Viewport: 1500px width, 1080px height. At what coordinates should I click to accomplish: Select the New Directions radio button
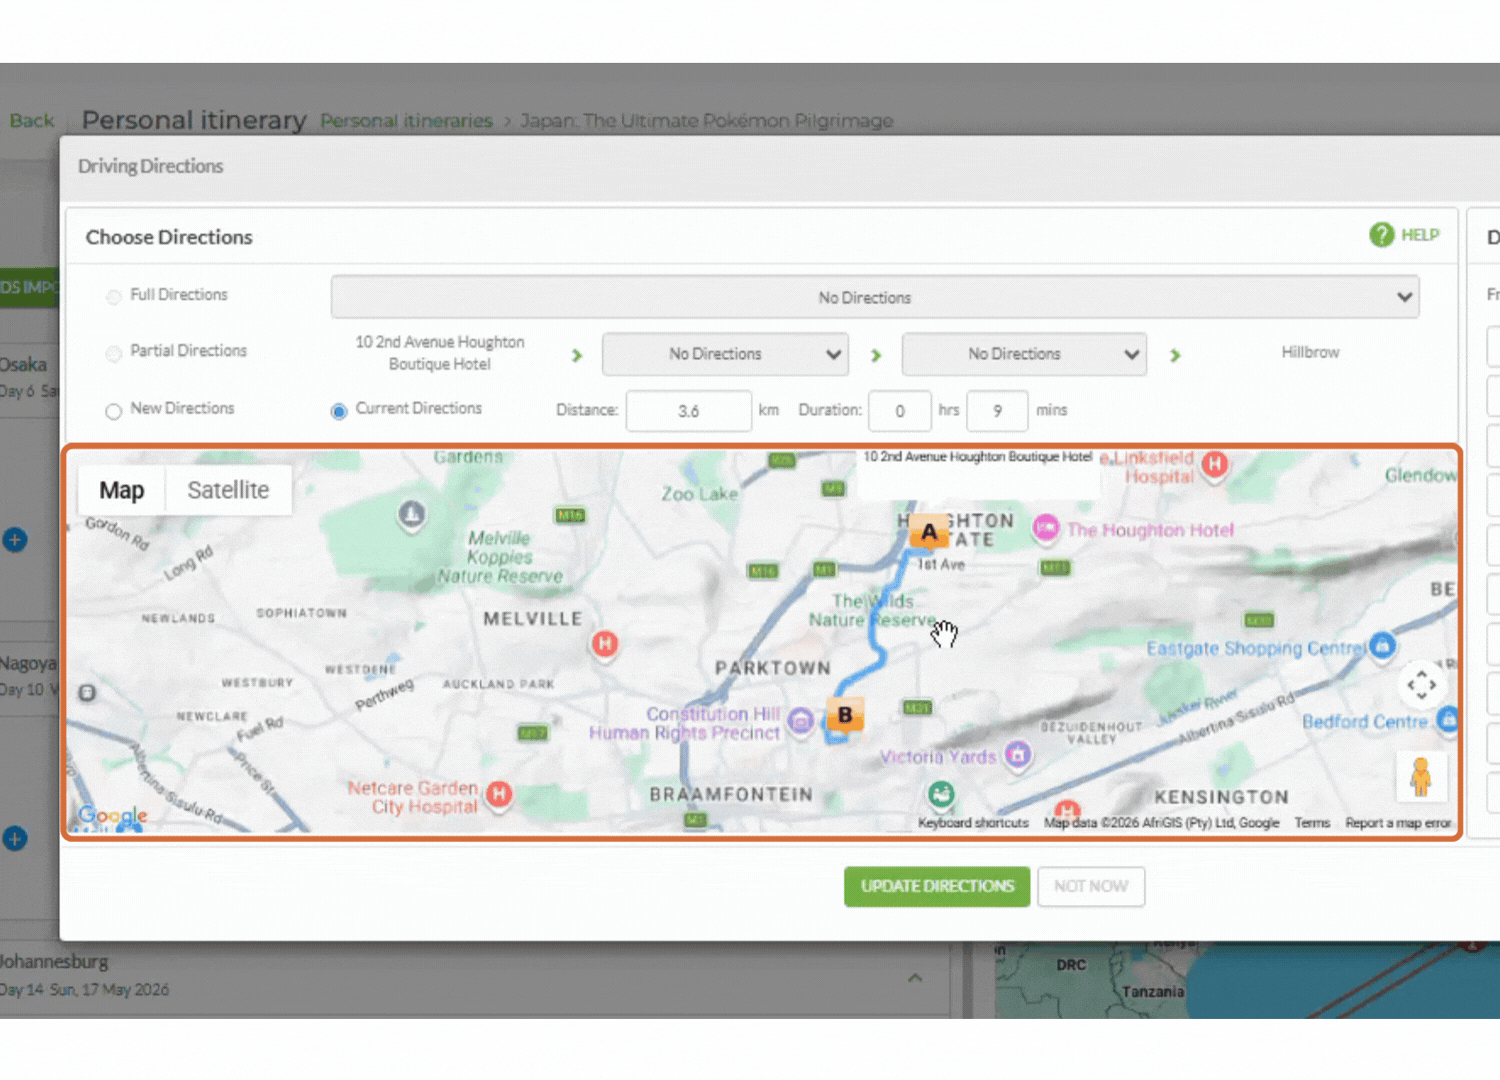(114, 411)
